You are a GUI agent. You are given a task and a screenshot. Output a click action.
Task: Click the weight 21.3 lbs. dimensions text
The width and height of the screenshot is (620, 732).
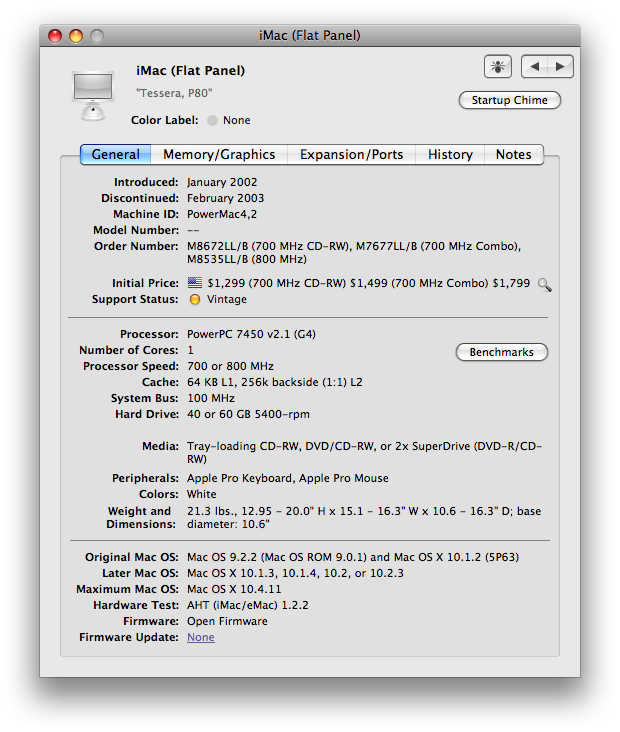(x=364, y=518)
